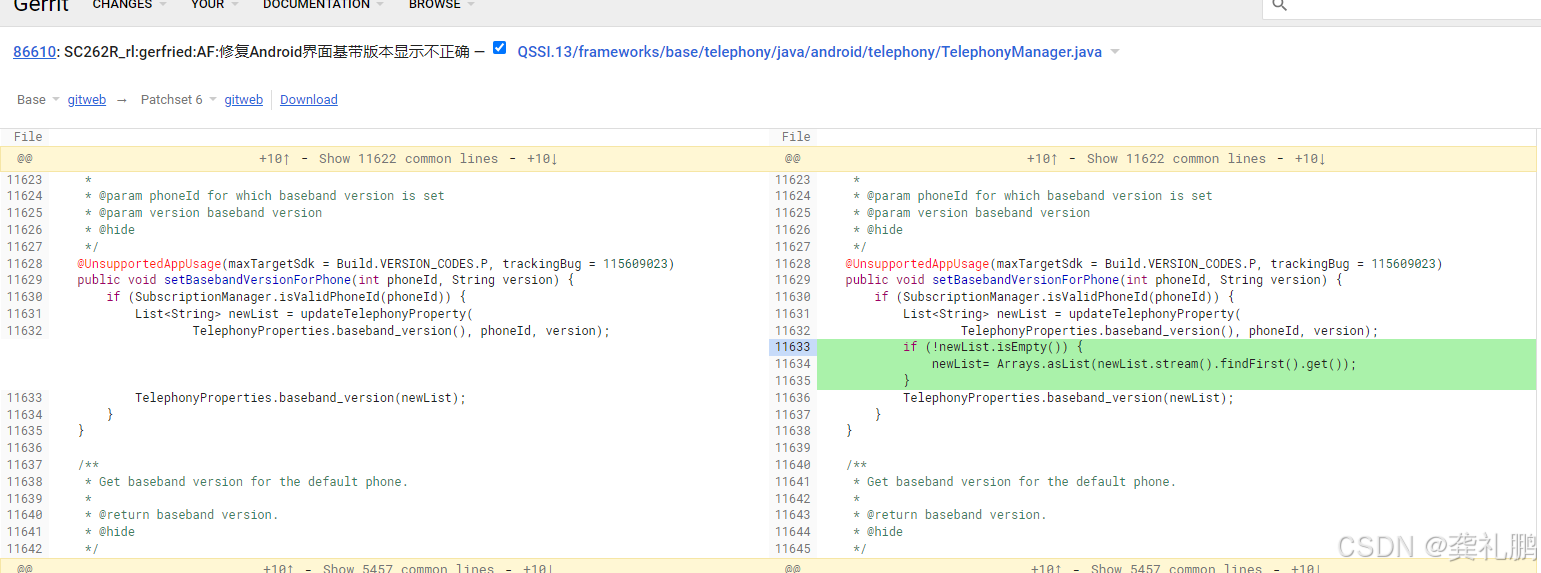The height and width of the screenshot is (573, 1541).
Task: Click right pane File header label
Action: [x=796, y=137]
